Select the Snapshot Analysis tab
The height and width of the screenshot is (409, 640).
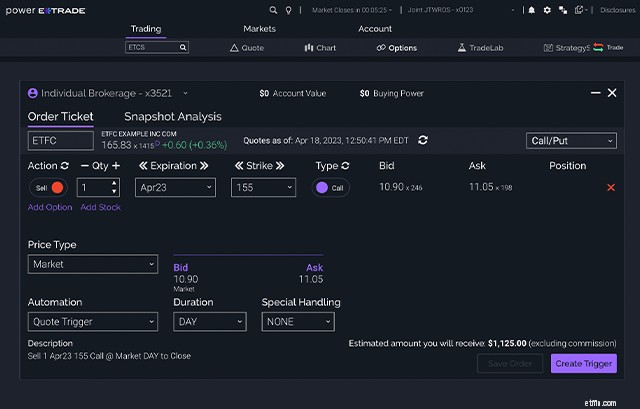173,117
